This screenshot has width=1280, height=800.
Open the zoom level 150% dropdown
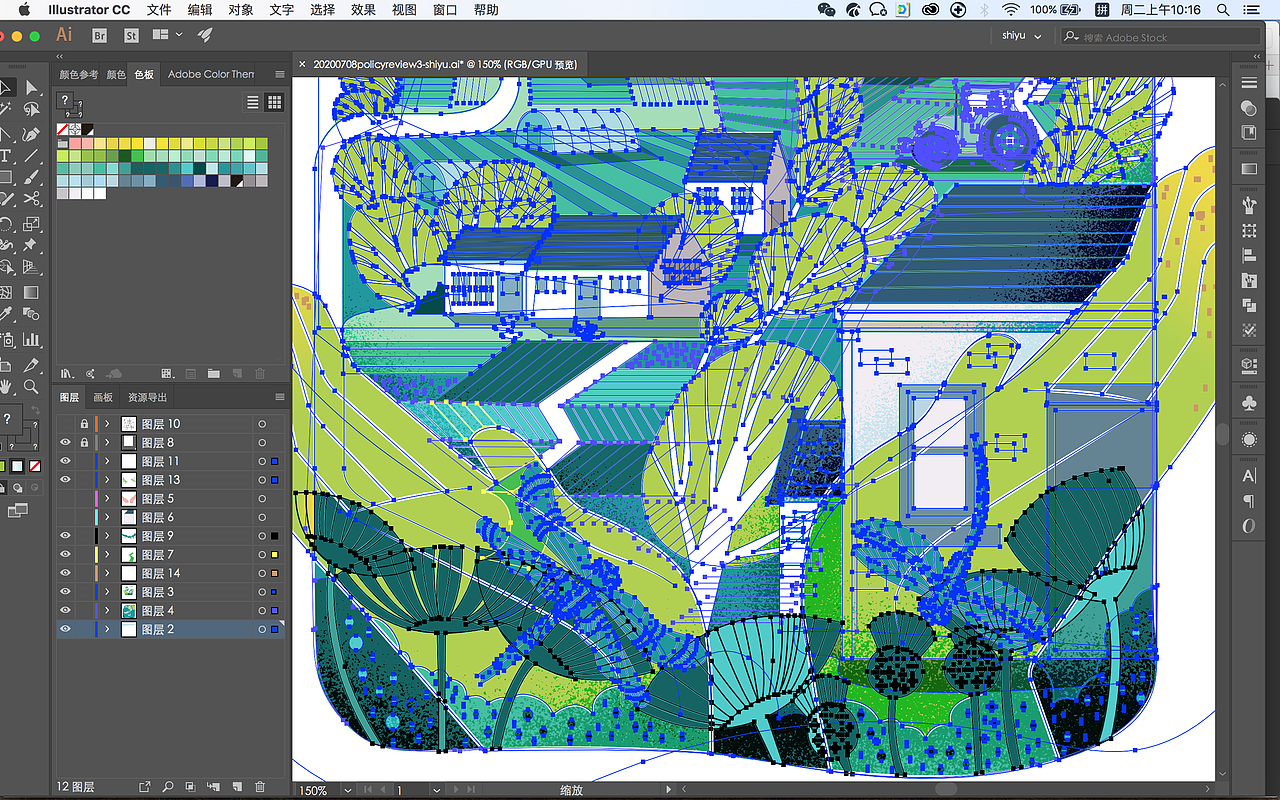coord(347,790)
